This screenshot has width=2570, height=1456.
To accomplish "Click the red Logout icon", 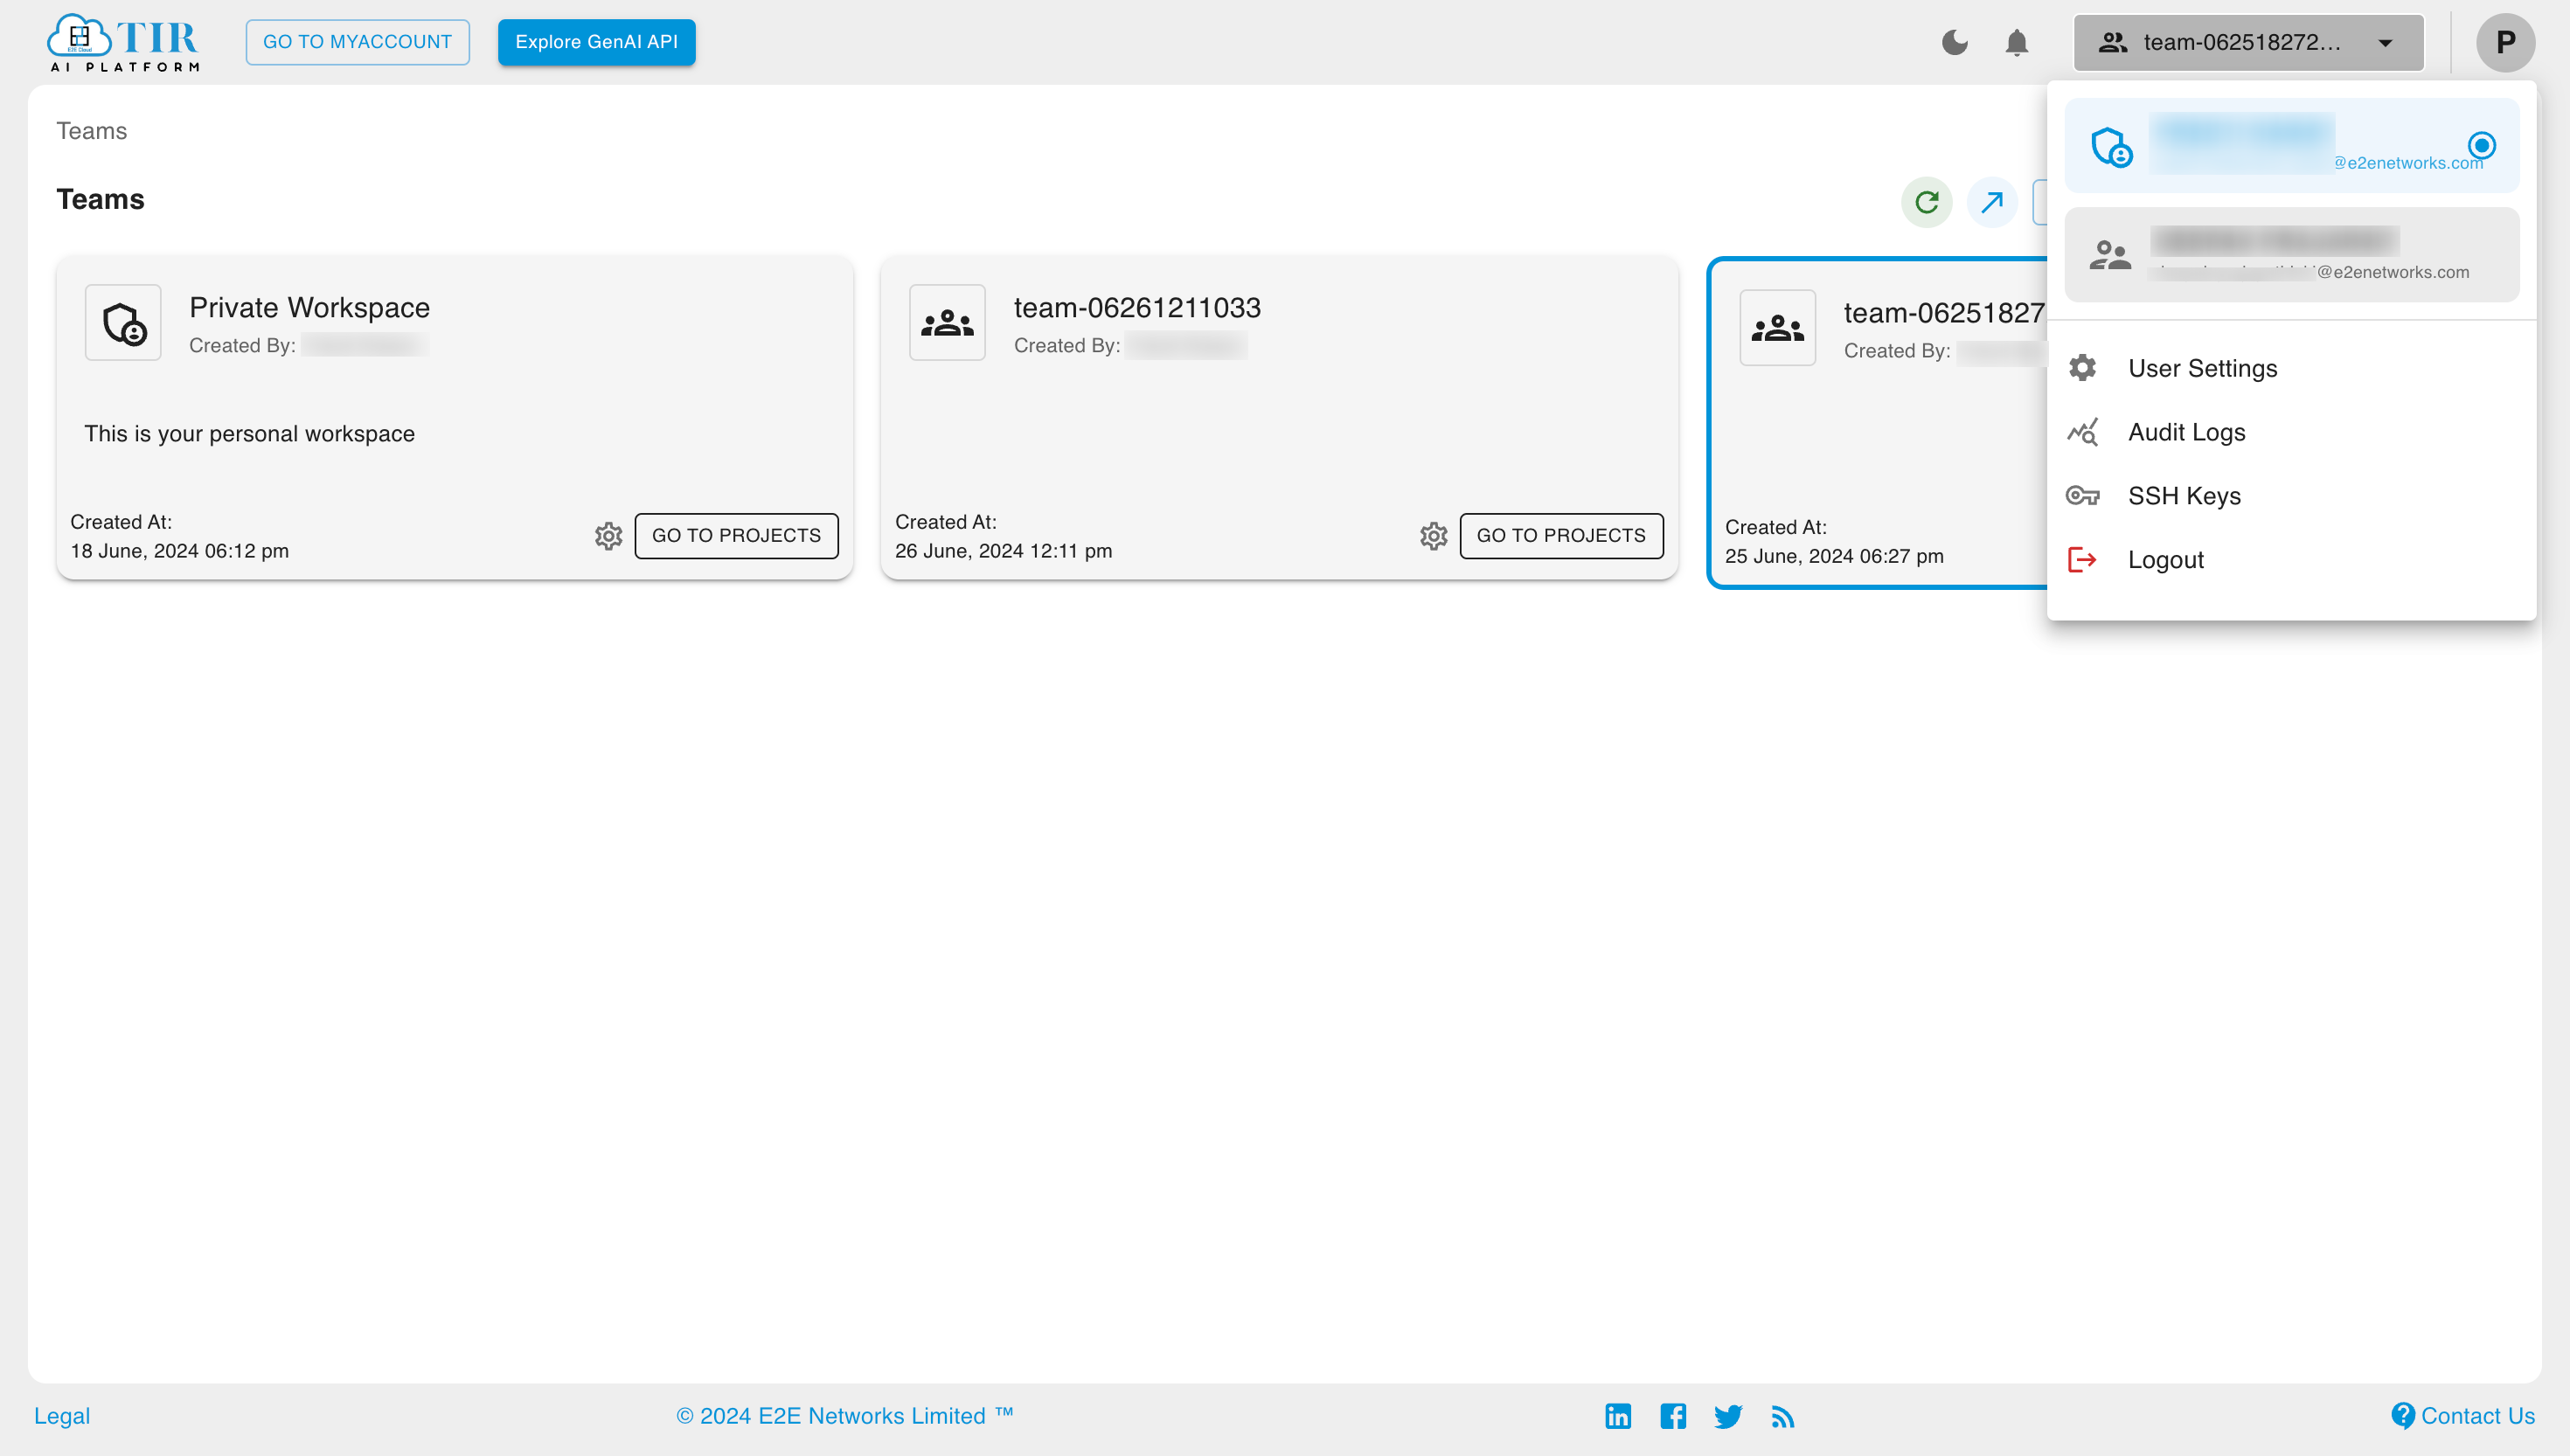I will [2083, 560].
